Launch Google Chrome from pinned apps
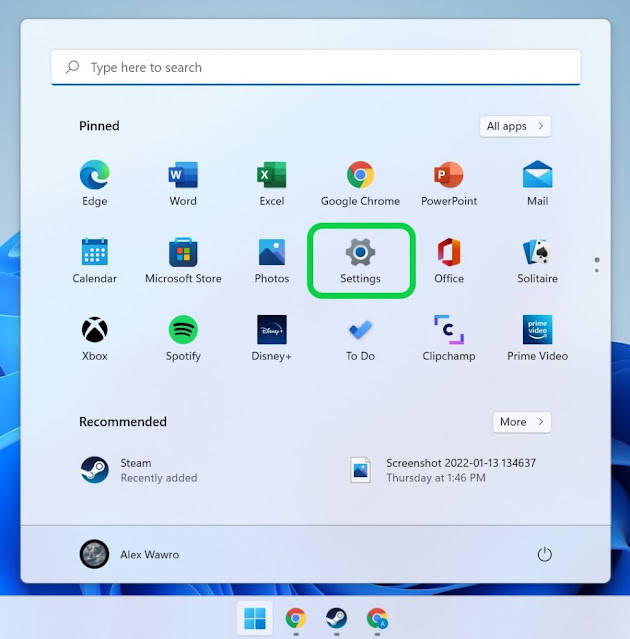630x639 pixels. point(360,183)
